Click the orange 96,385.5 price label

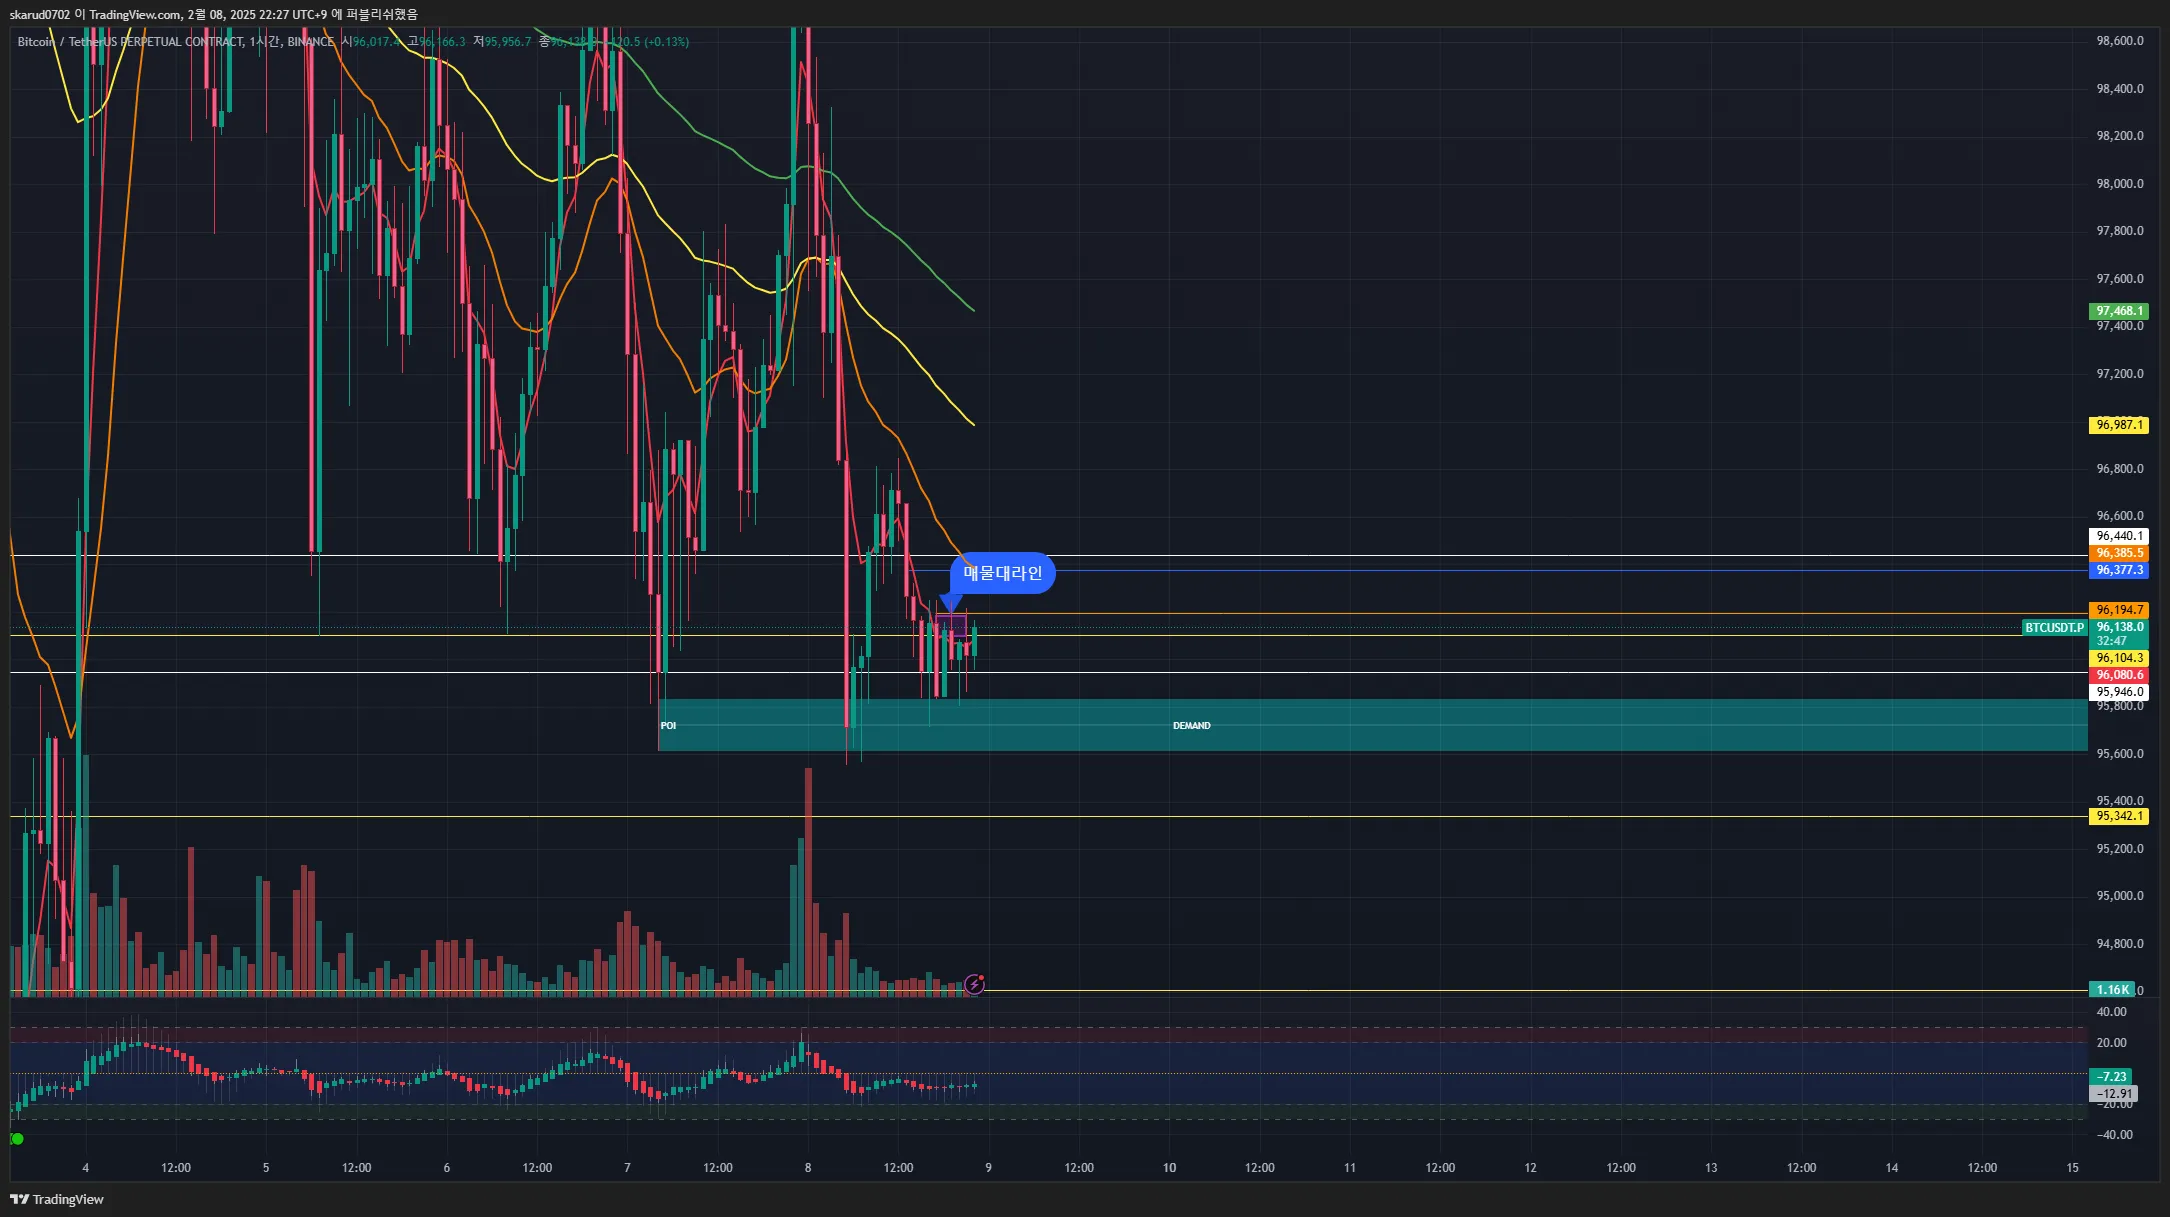[2119, 553]
